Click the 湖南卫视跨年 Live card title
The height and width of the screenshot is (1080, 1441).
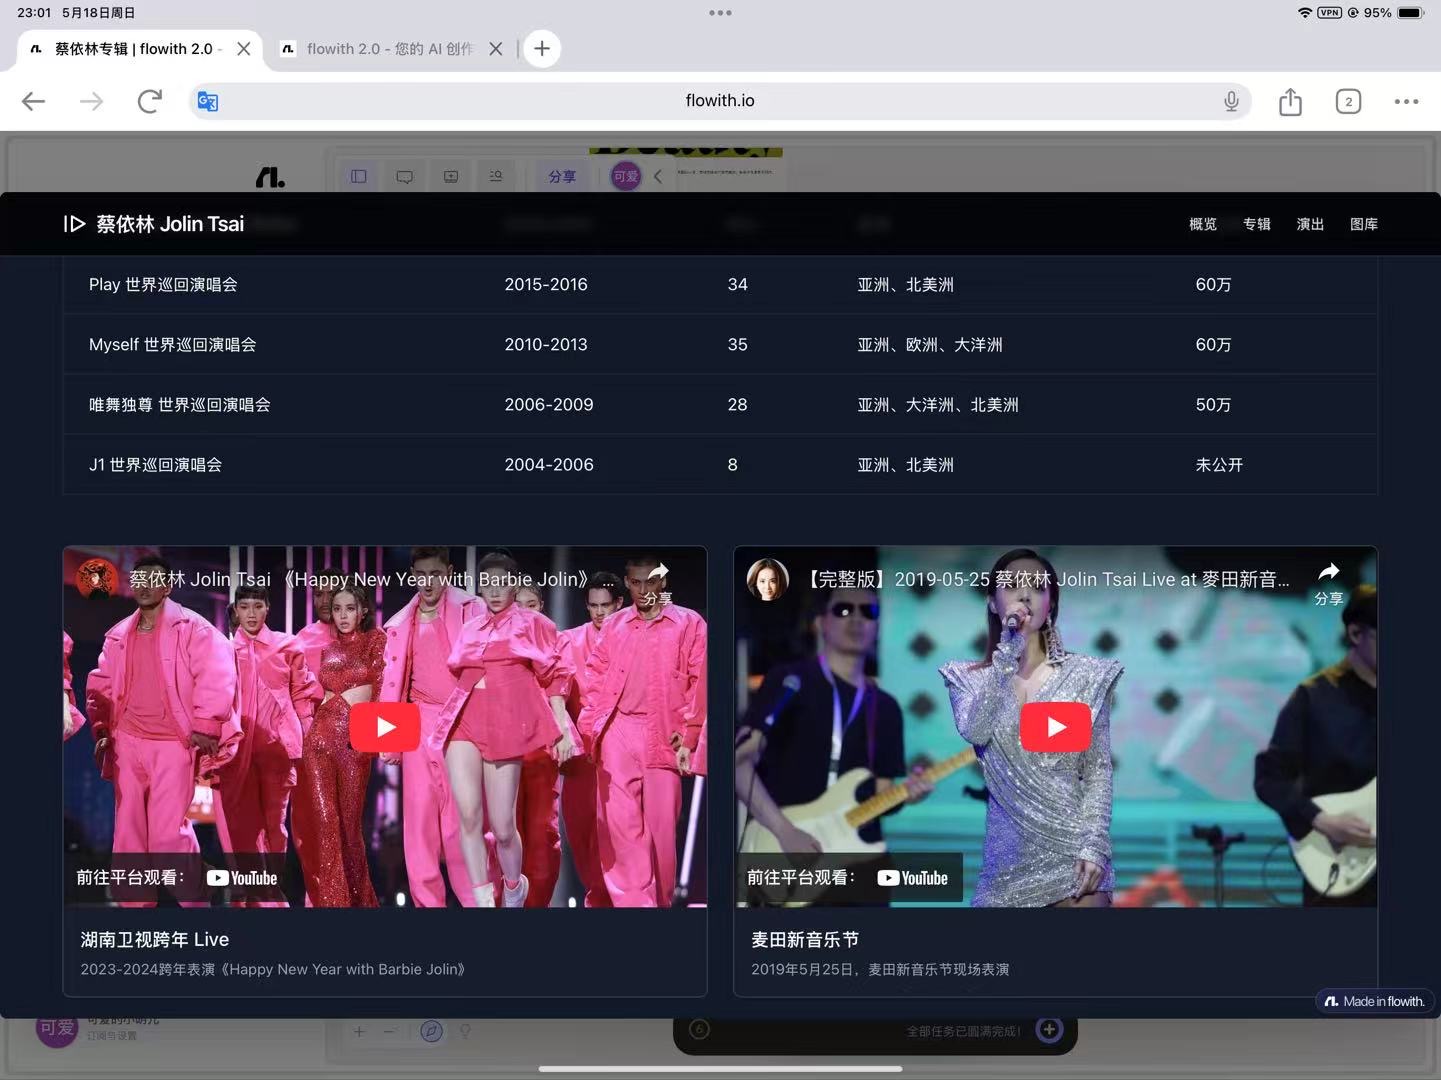tap(155, 940)
